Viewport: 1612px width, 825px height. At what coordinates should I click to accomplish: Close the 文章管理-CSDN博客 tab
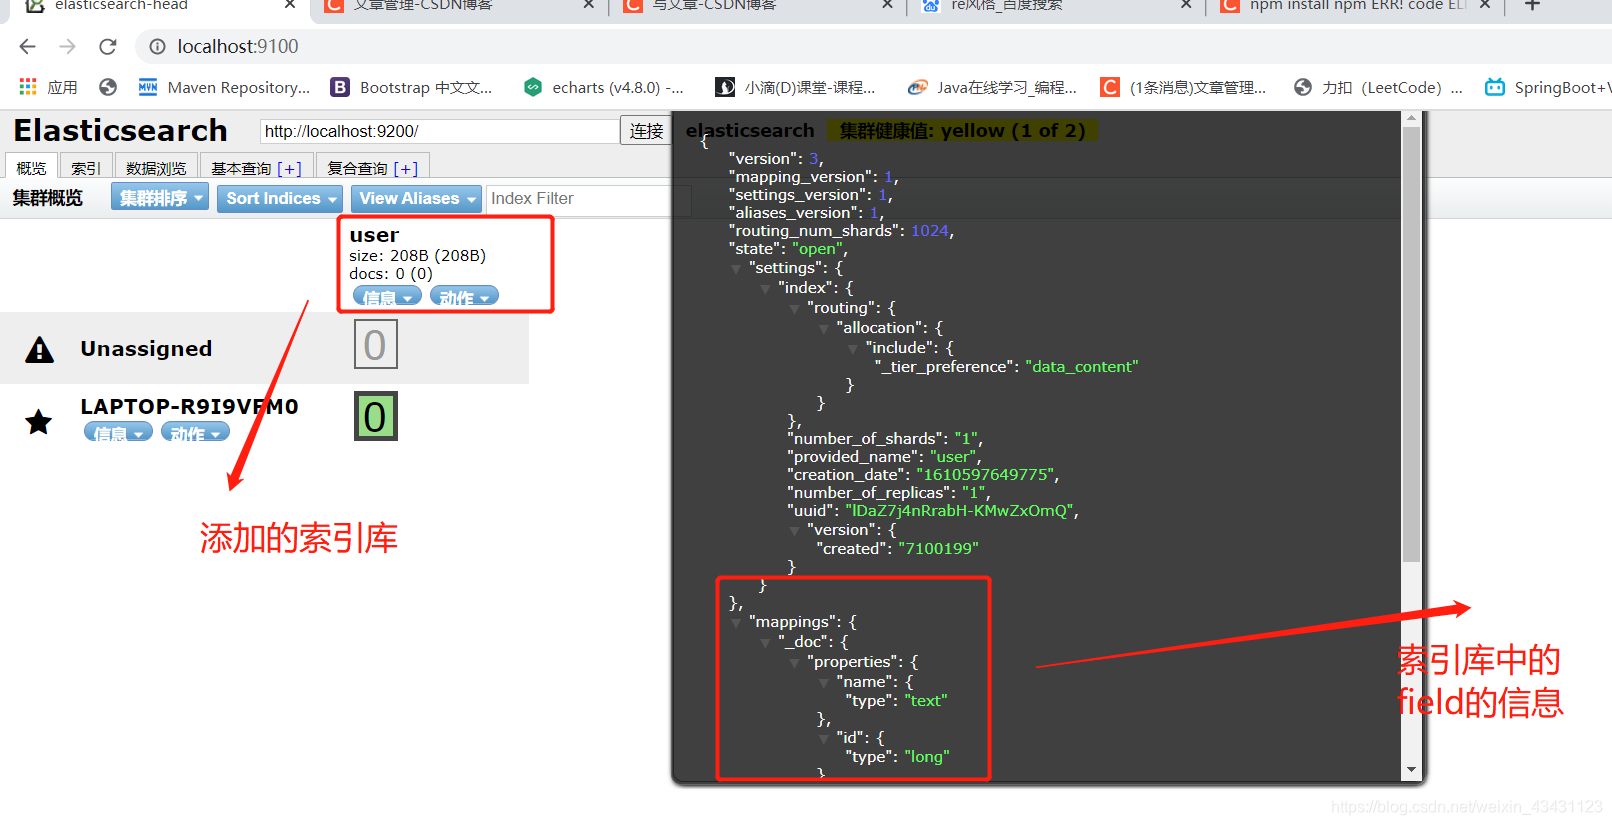pyautogui.click(x=589, y=5)
